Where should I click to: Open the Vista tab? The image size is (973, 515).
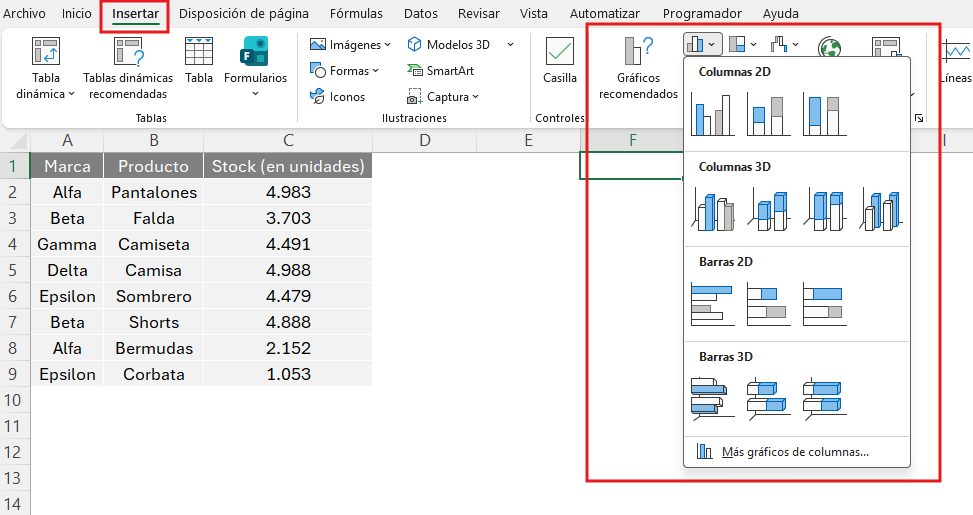[534, 13]
